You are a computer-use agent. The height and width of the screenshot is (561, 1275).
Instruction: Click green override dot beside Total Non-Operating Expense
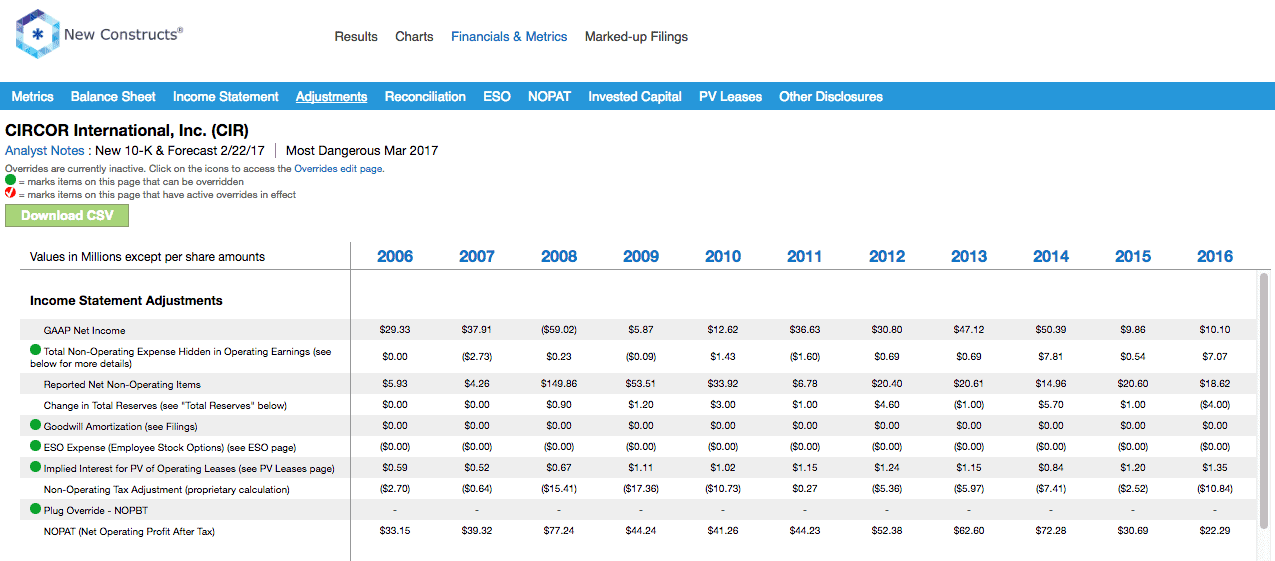point(36,351)
